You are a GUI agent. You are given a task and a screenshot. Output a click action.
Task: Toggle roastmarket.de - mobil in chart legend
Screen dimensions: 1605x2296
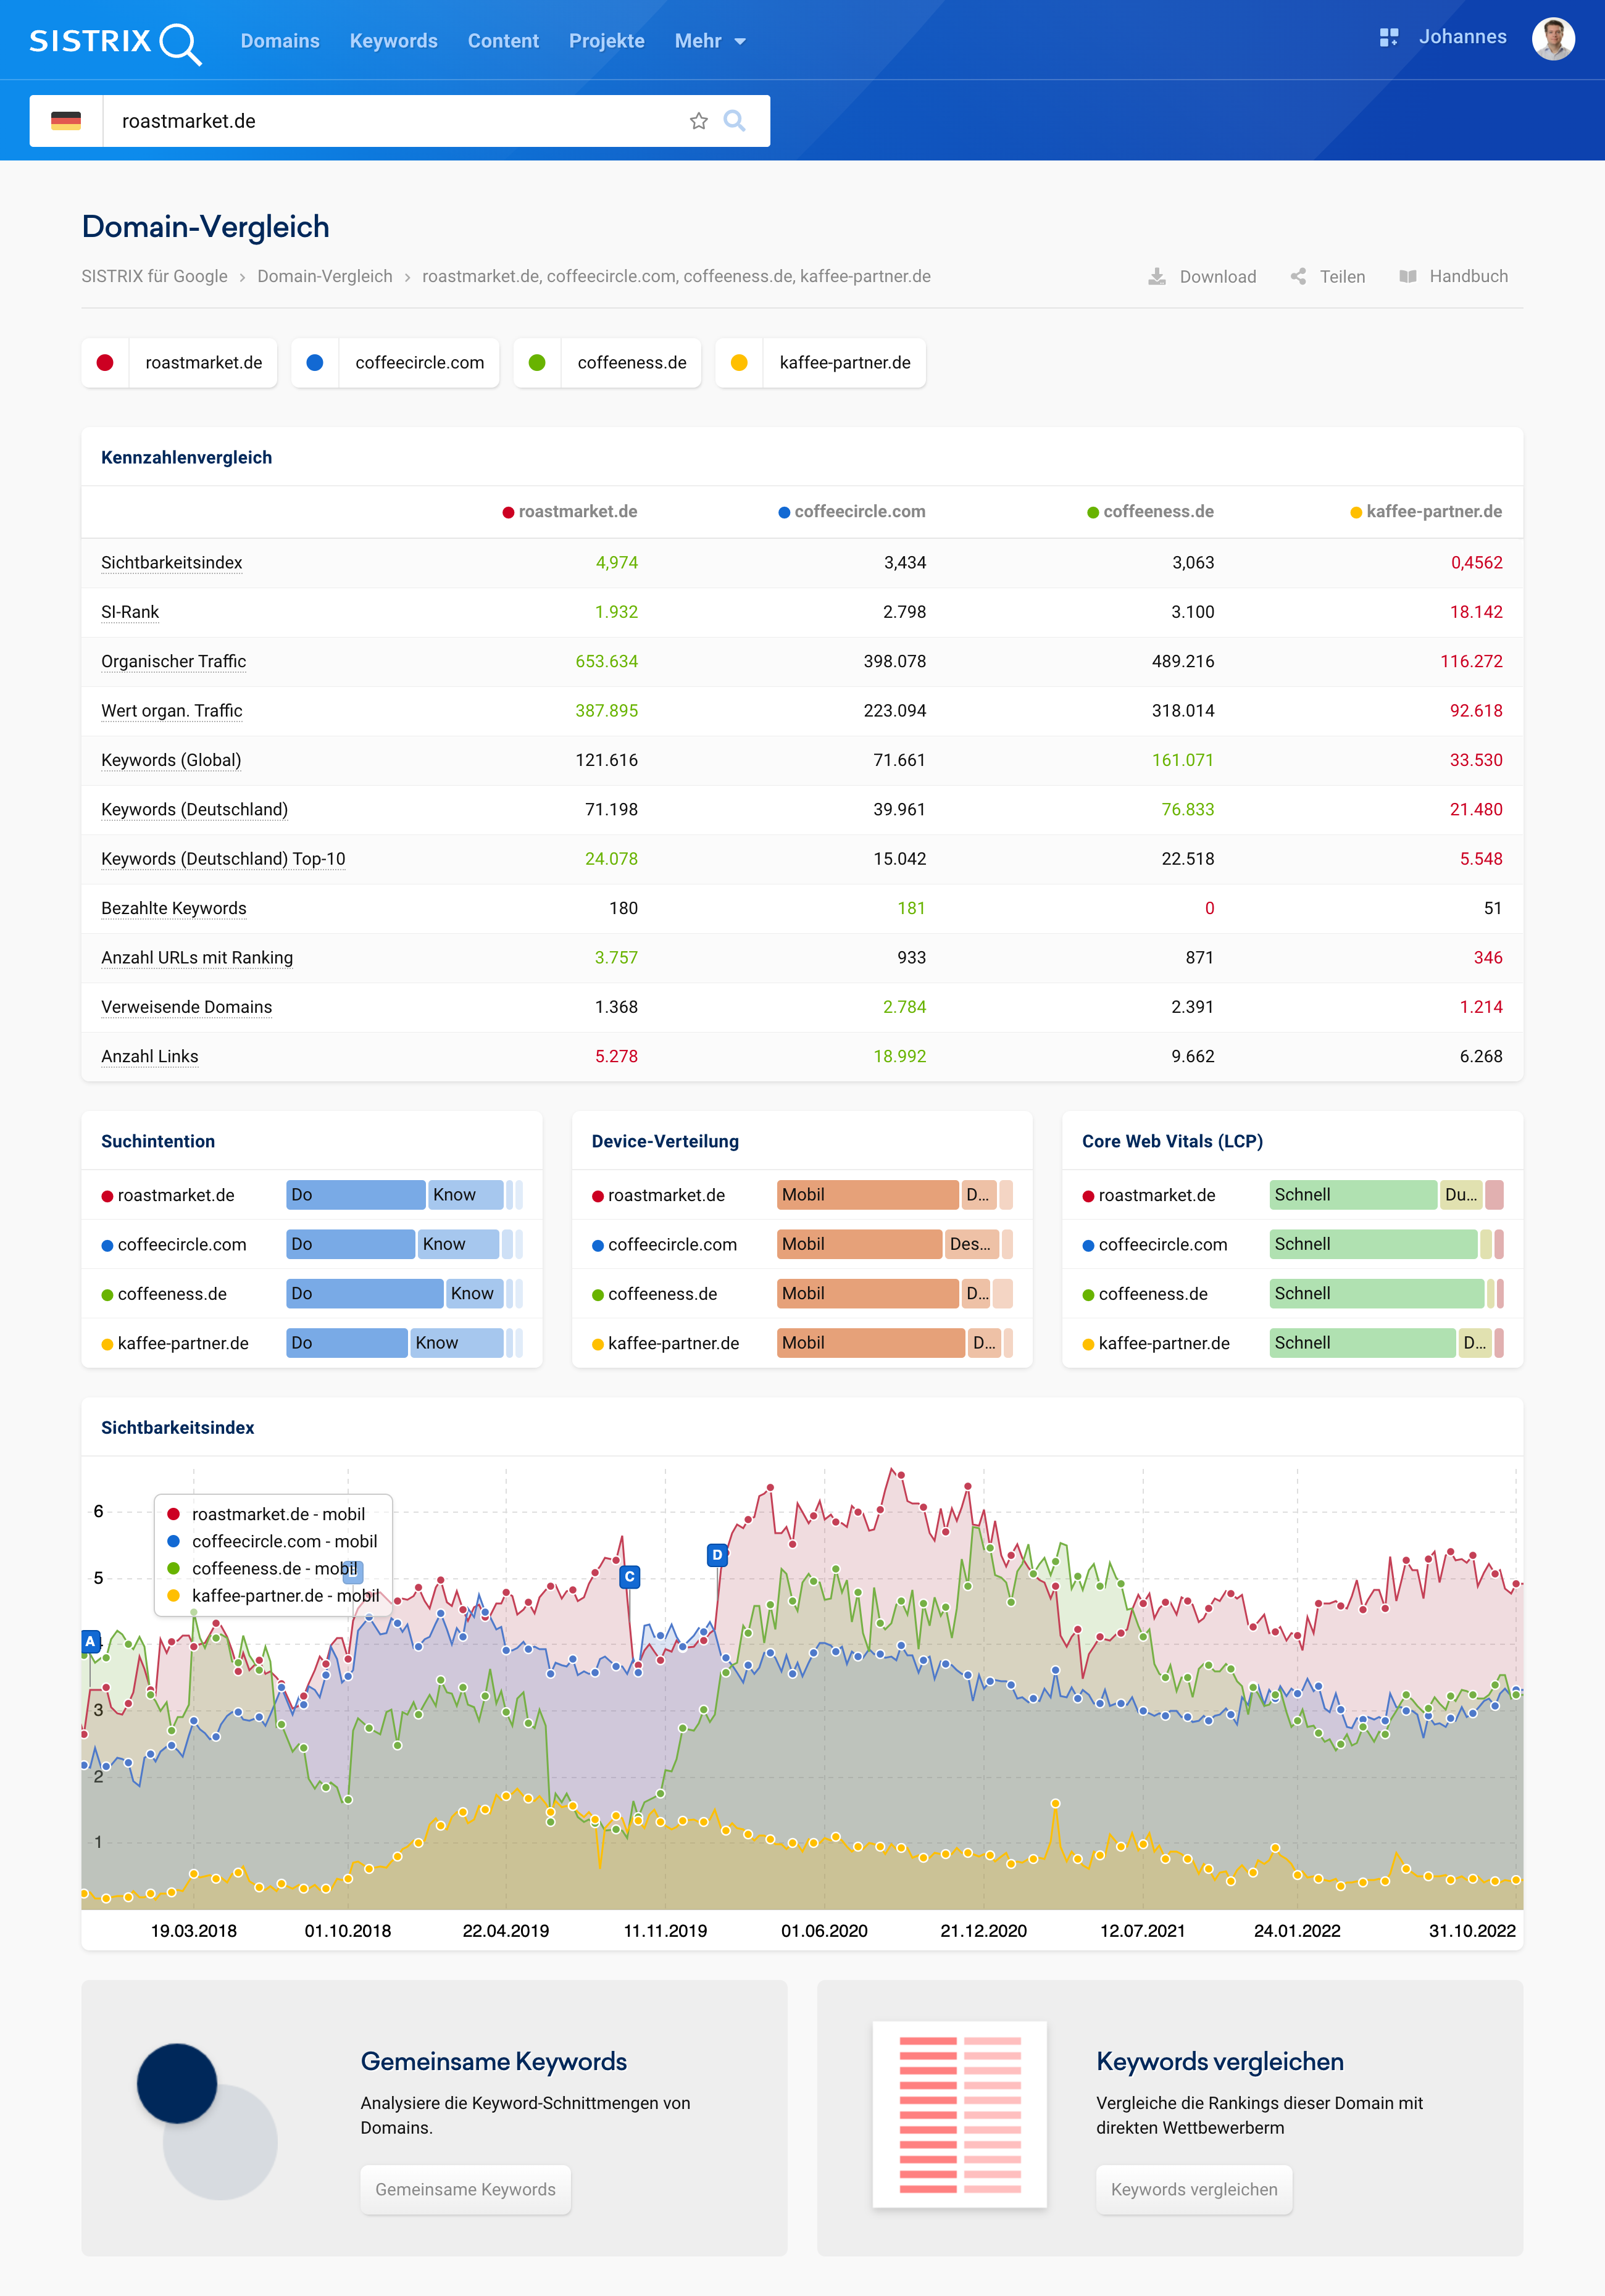(x=277, y=1514)
